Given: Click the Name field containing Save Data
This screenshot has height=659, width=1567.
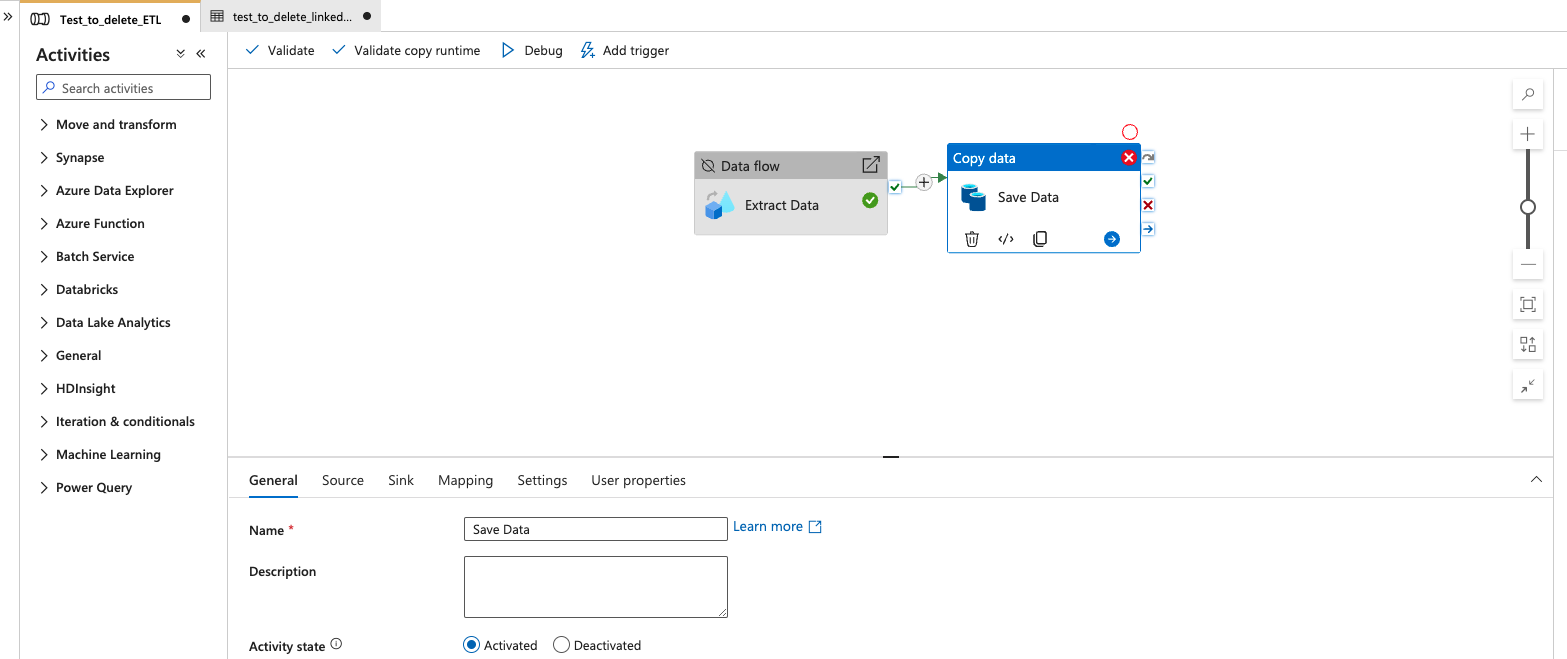Looking at the screenshot, I should [596, 529].
